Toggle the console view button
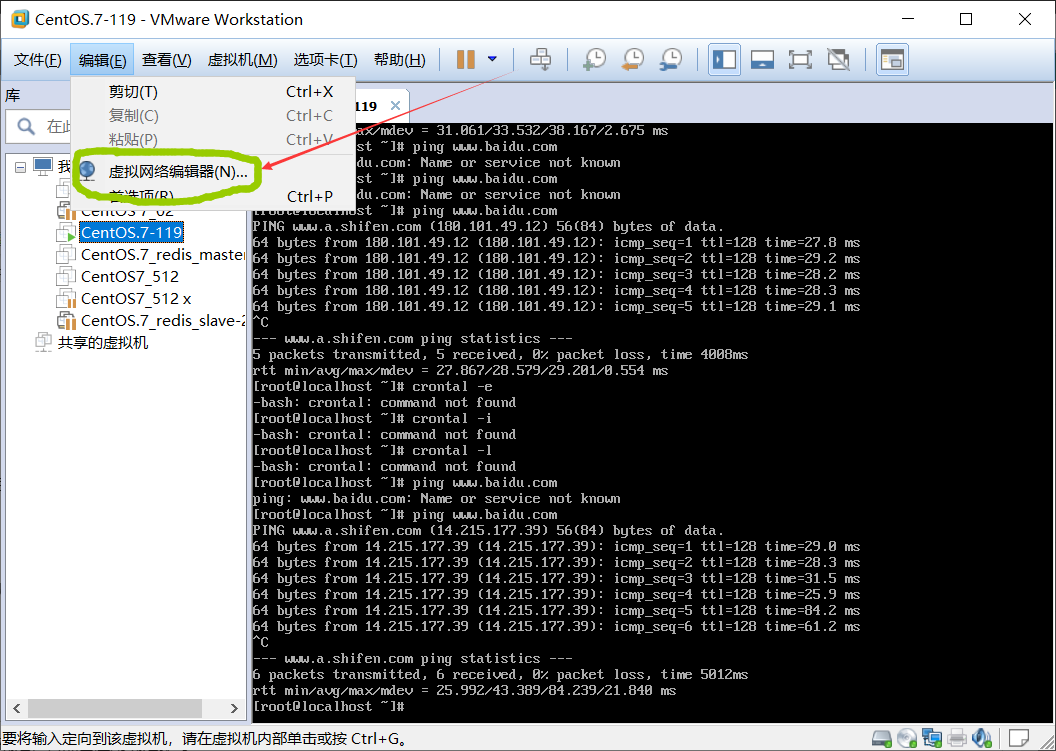This screenshot has height=751, width=1056. click(x=891, y=60)
